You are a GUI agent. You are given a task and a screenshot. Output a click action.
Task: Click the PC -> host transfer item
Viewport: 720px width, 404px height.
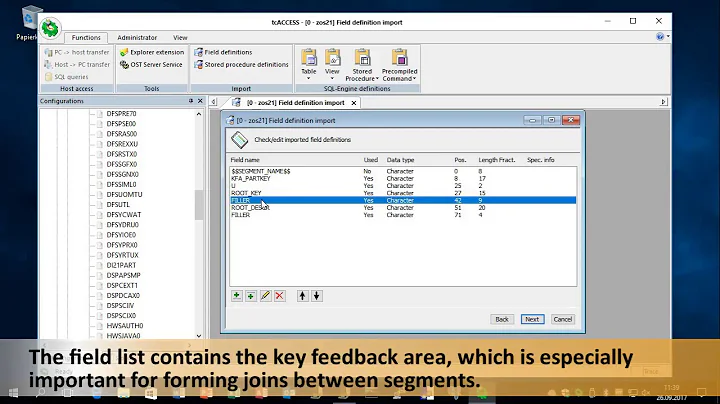click(x=77, y=52)
